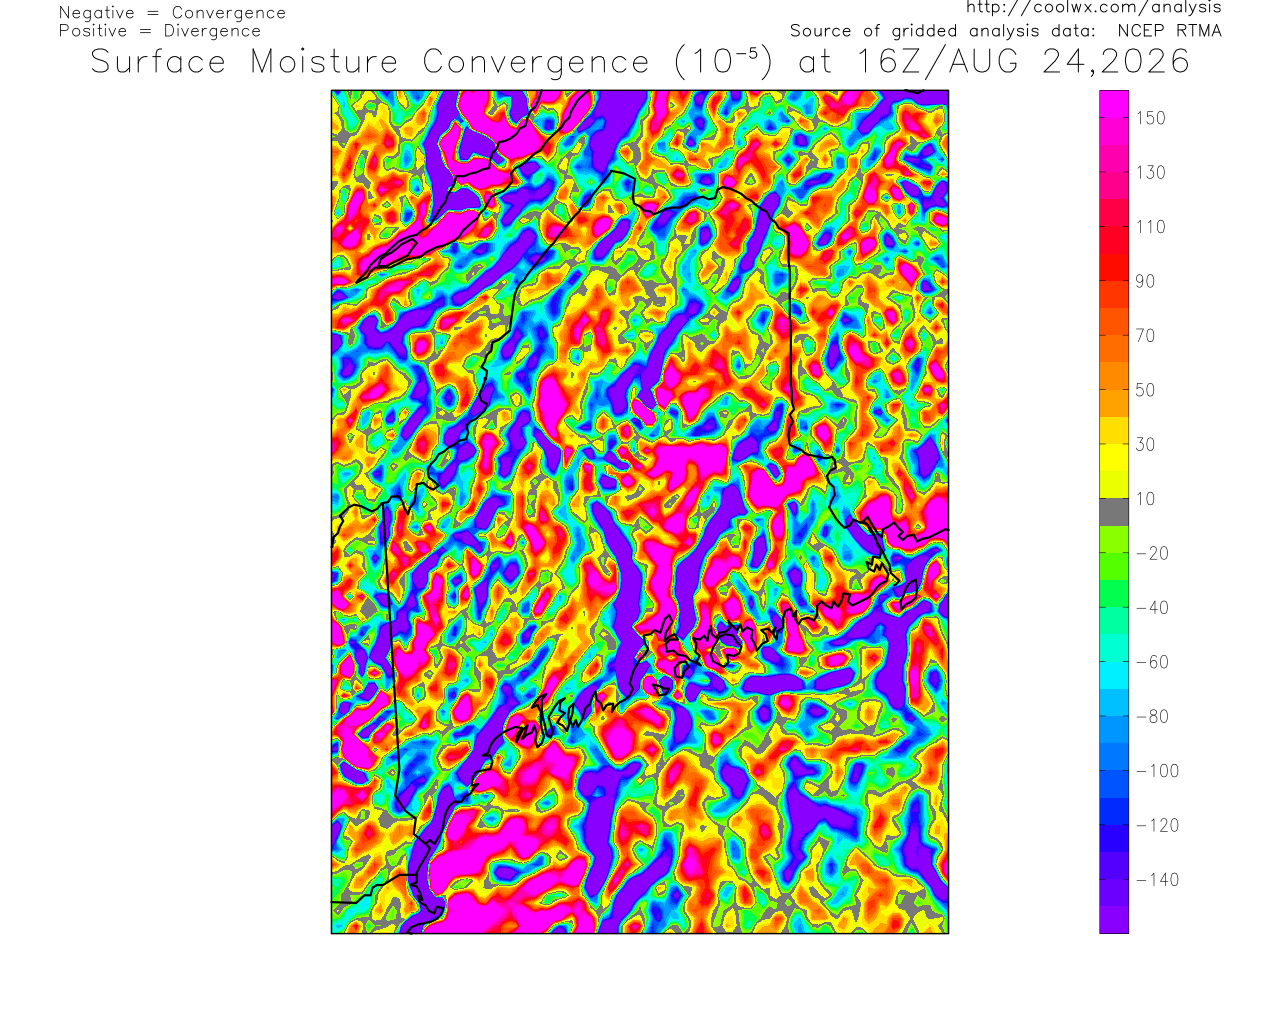
Task: Click the Positive = Divergence legend text
Action: (x=160, y=31)
